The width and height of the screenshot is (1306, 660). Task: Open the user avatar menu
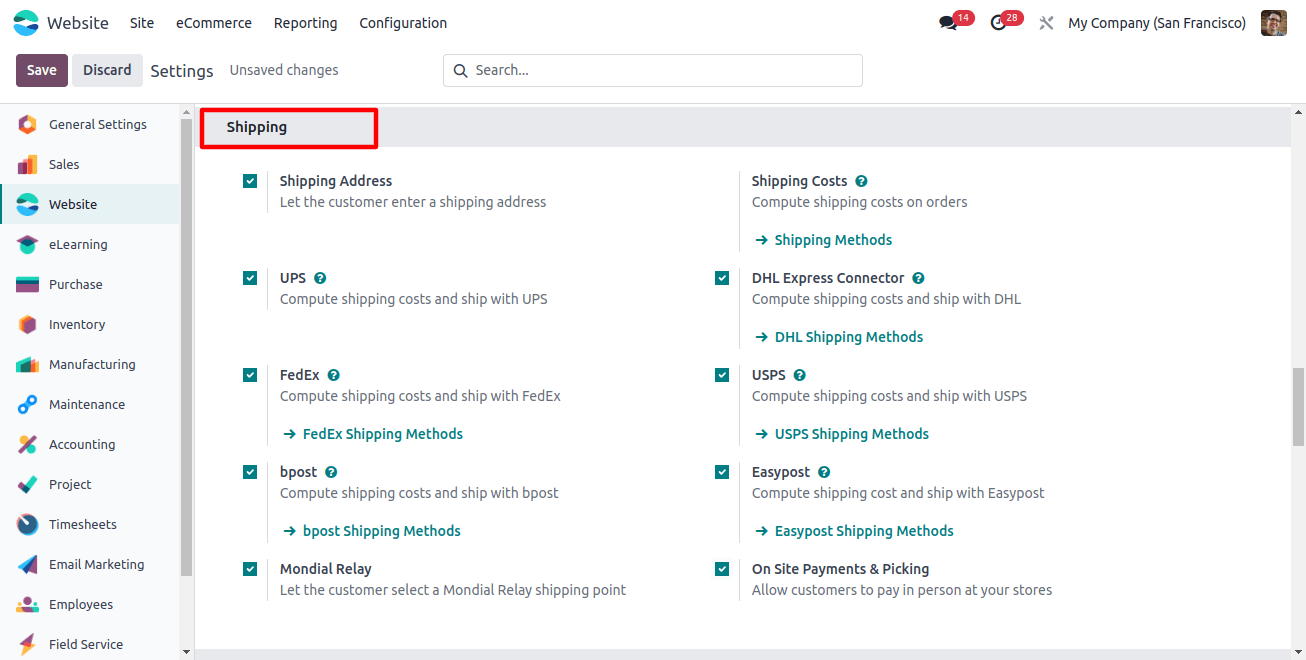[1274, 23]
